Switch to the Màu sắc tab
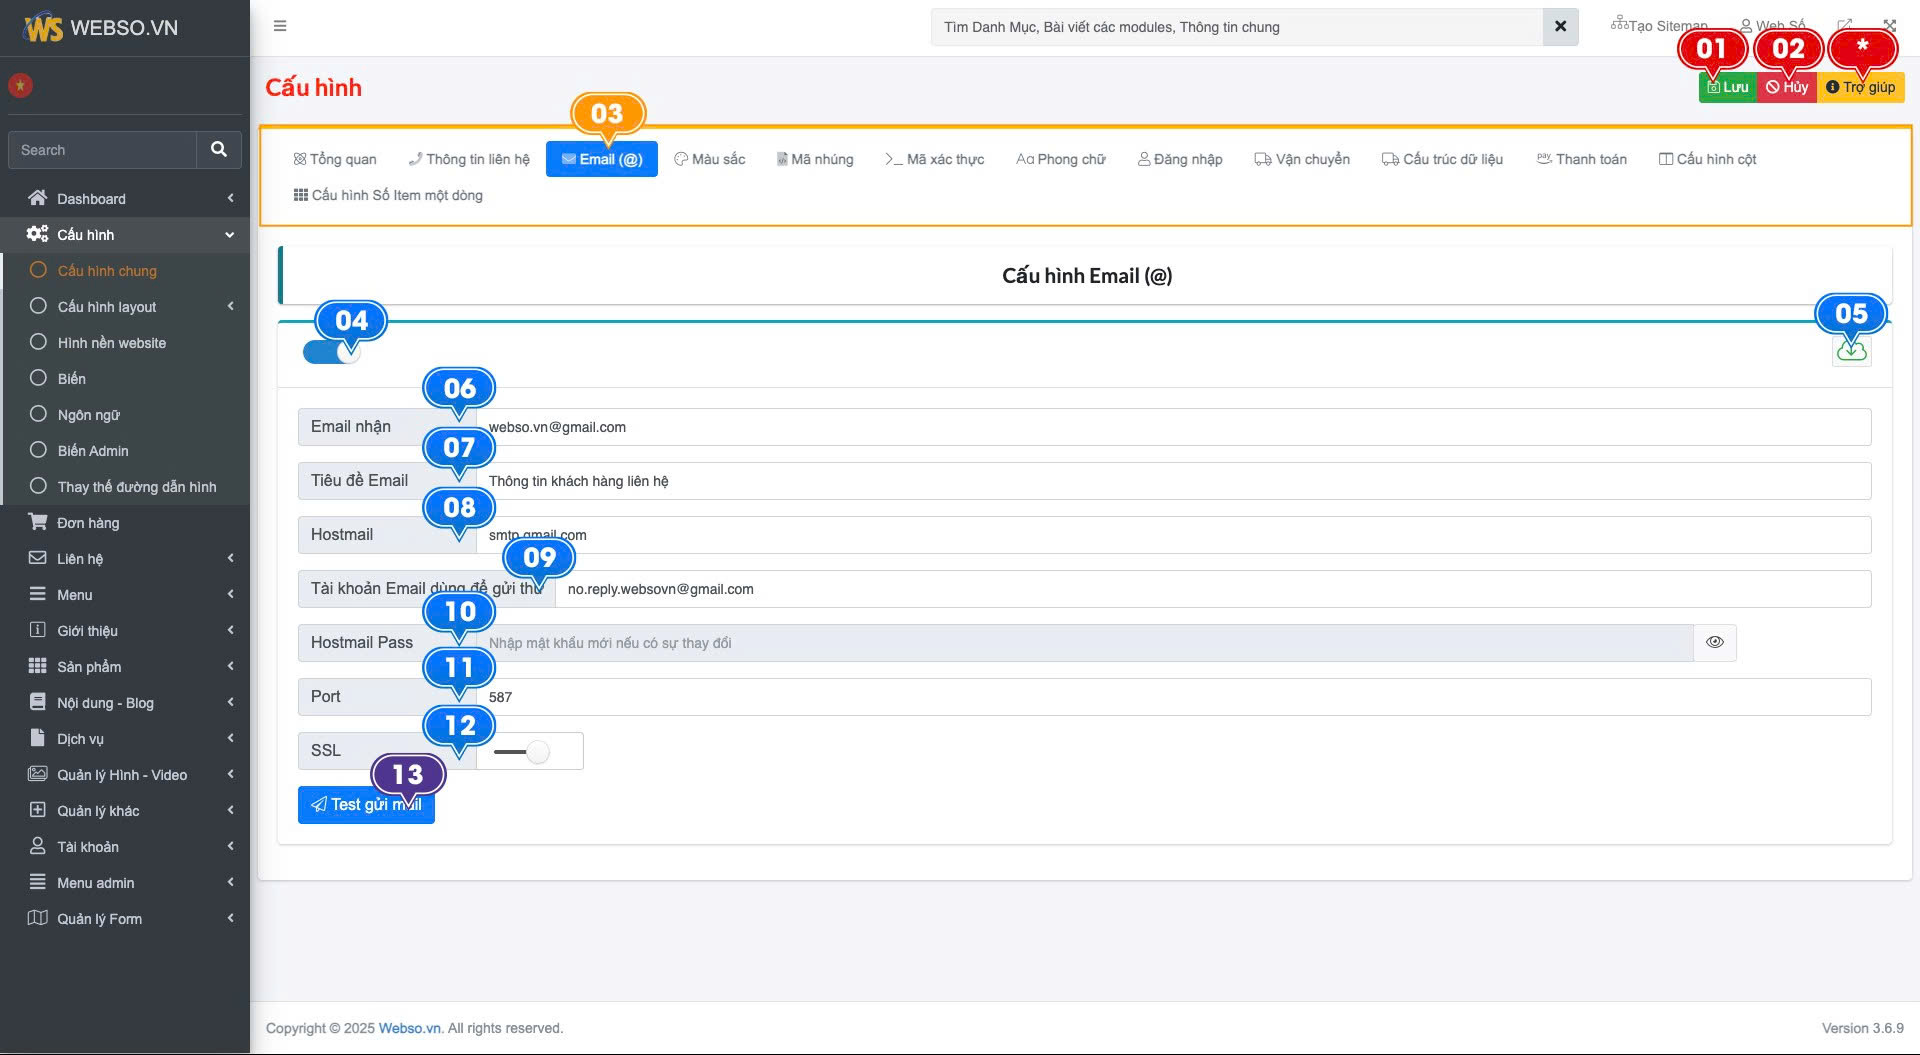This screenshot has width=1920, height=1055. [x=709, y=159]
